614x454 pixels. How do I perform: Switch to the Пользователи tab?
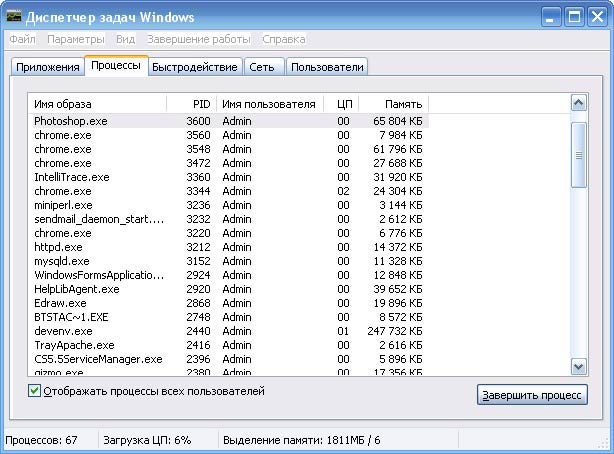click(x=327, y=67)
